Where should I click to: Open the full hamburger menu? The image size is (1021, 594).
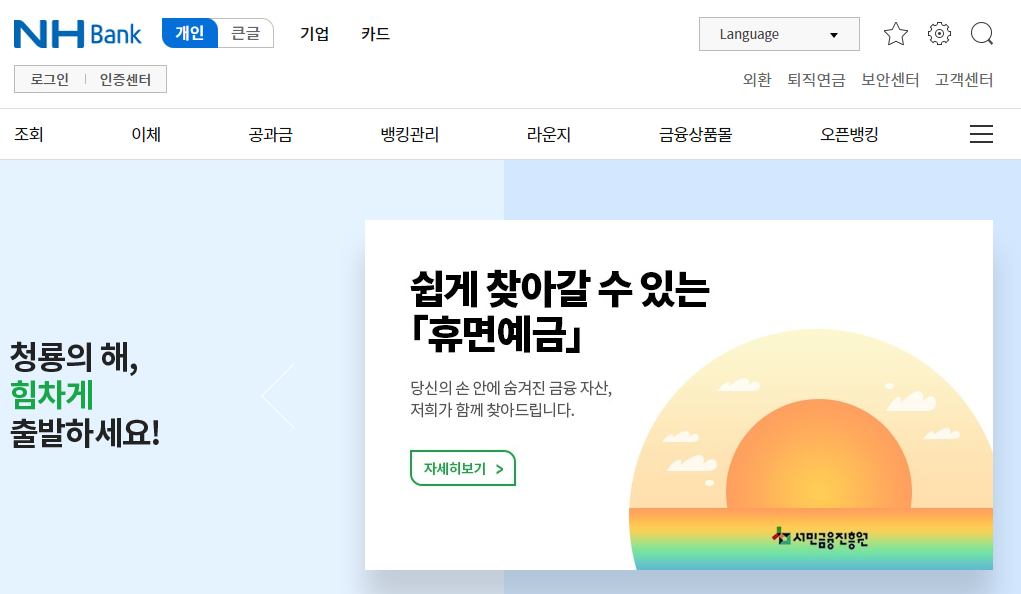pyautogui.click(x=981, y=134)
